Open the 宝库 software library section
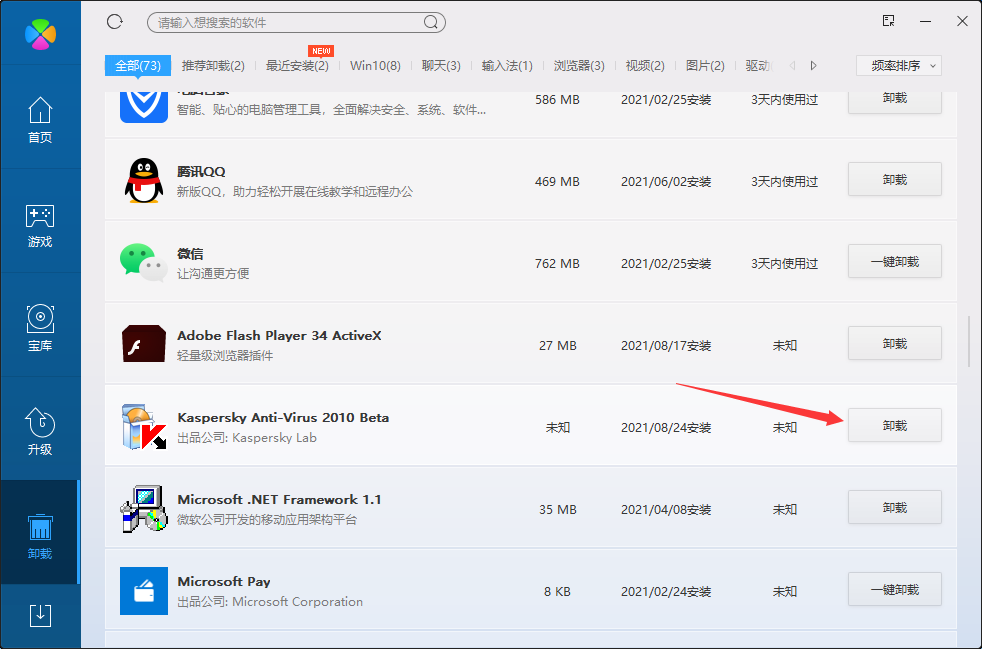Screen dimensions: 982x649 40,328
